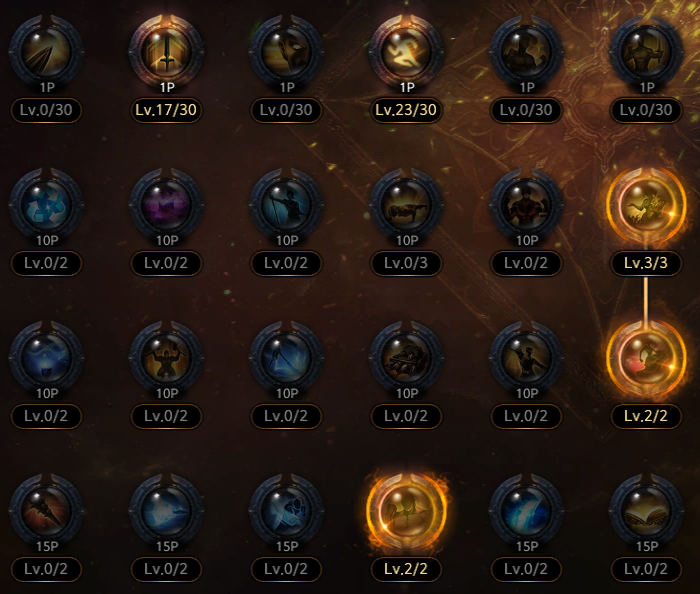Click the running figure skill at Lv.23/30

(x=406, y=52)
